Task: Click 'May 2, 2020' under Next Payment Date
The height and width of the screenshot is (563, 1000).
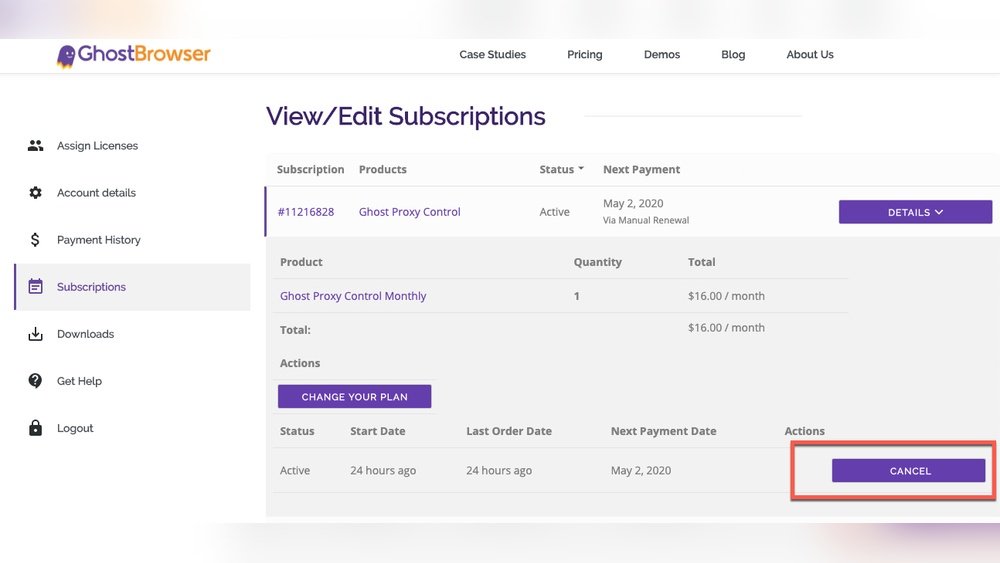Action: [641, 471]
